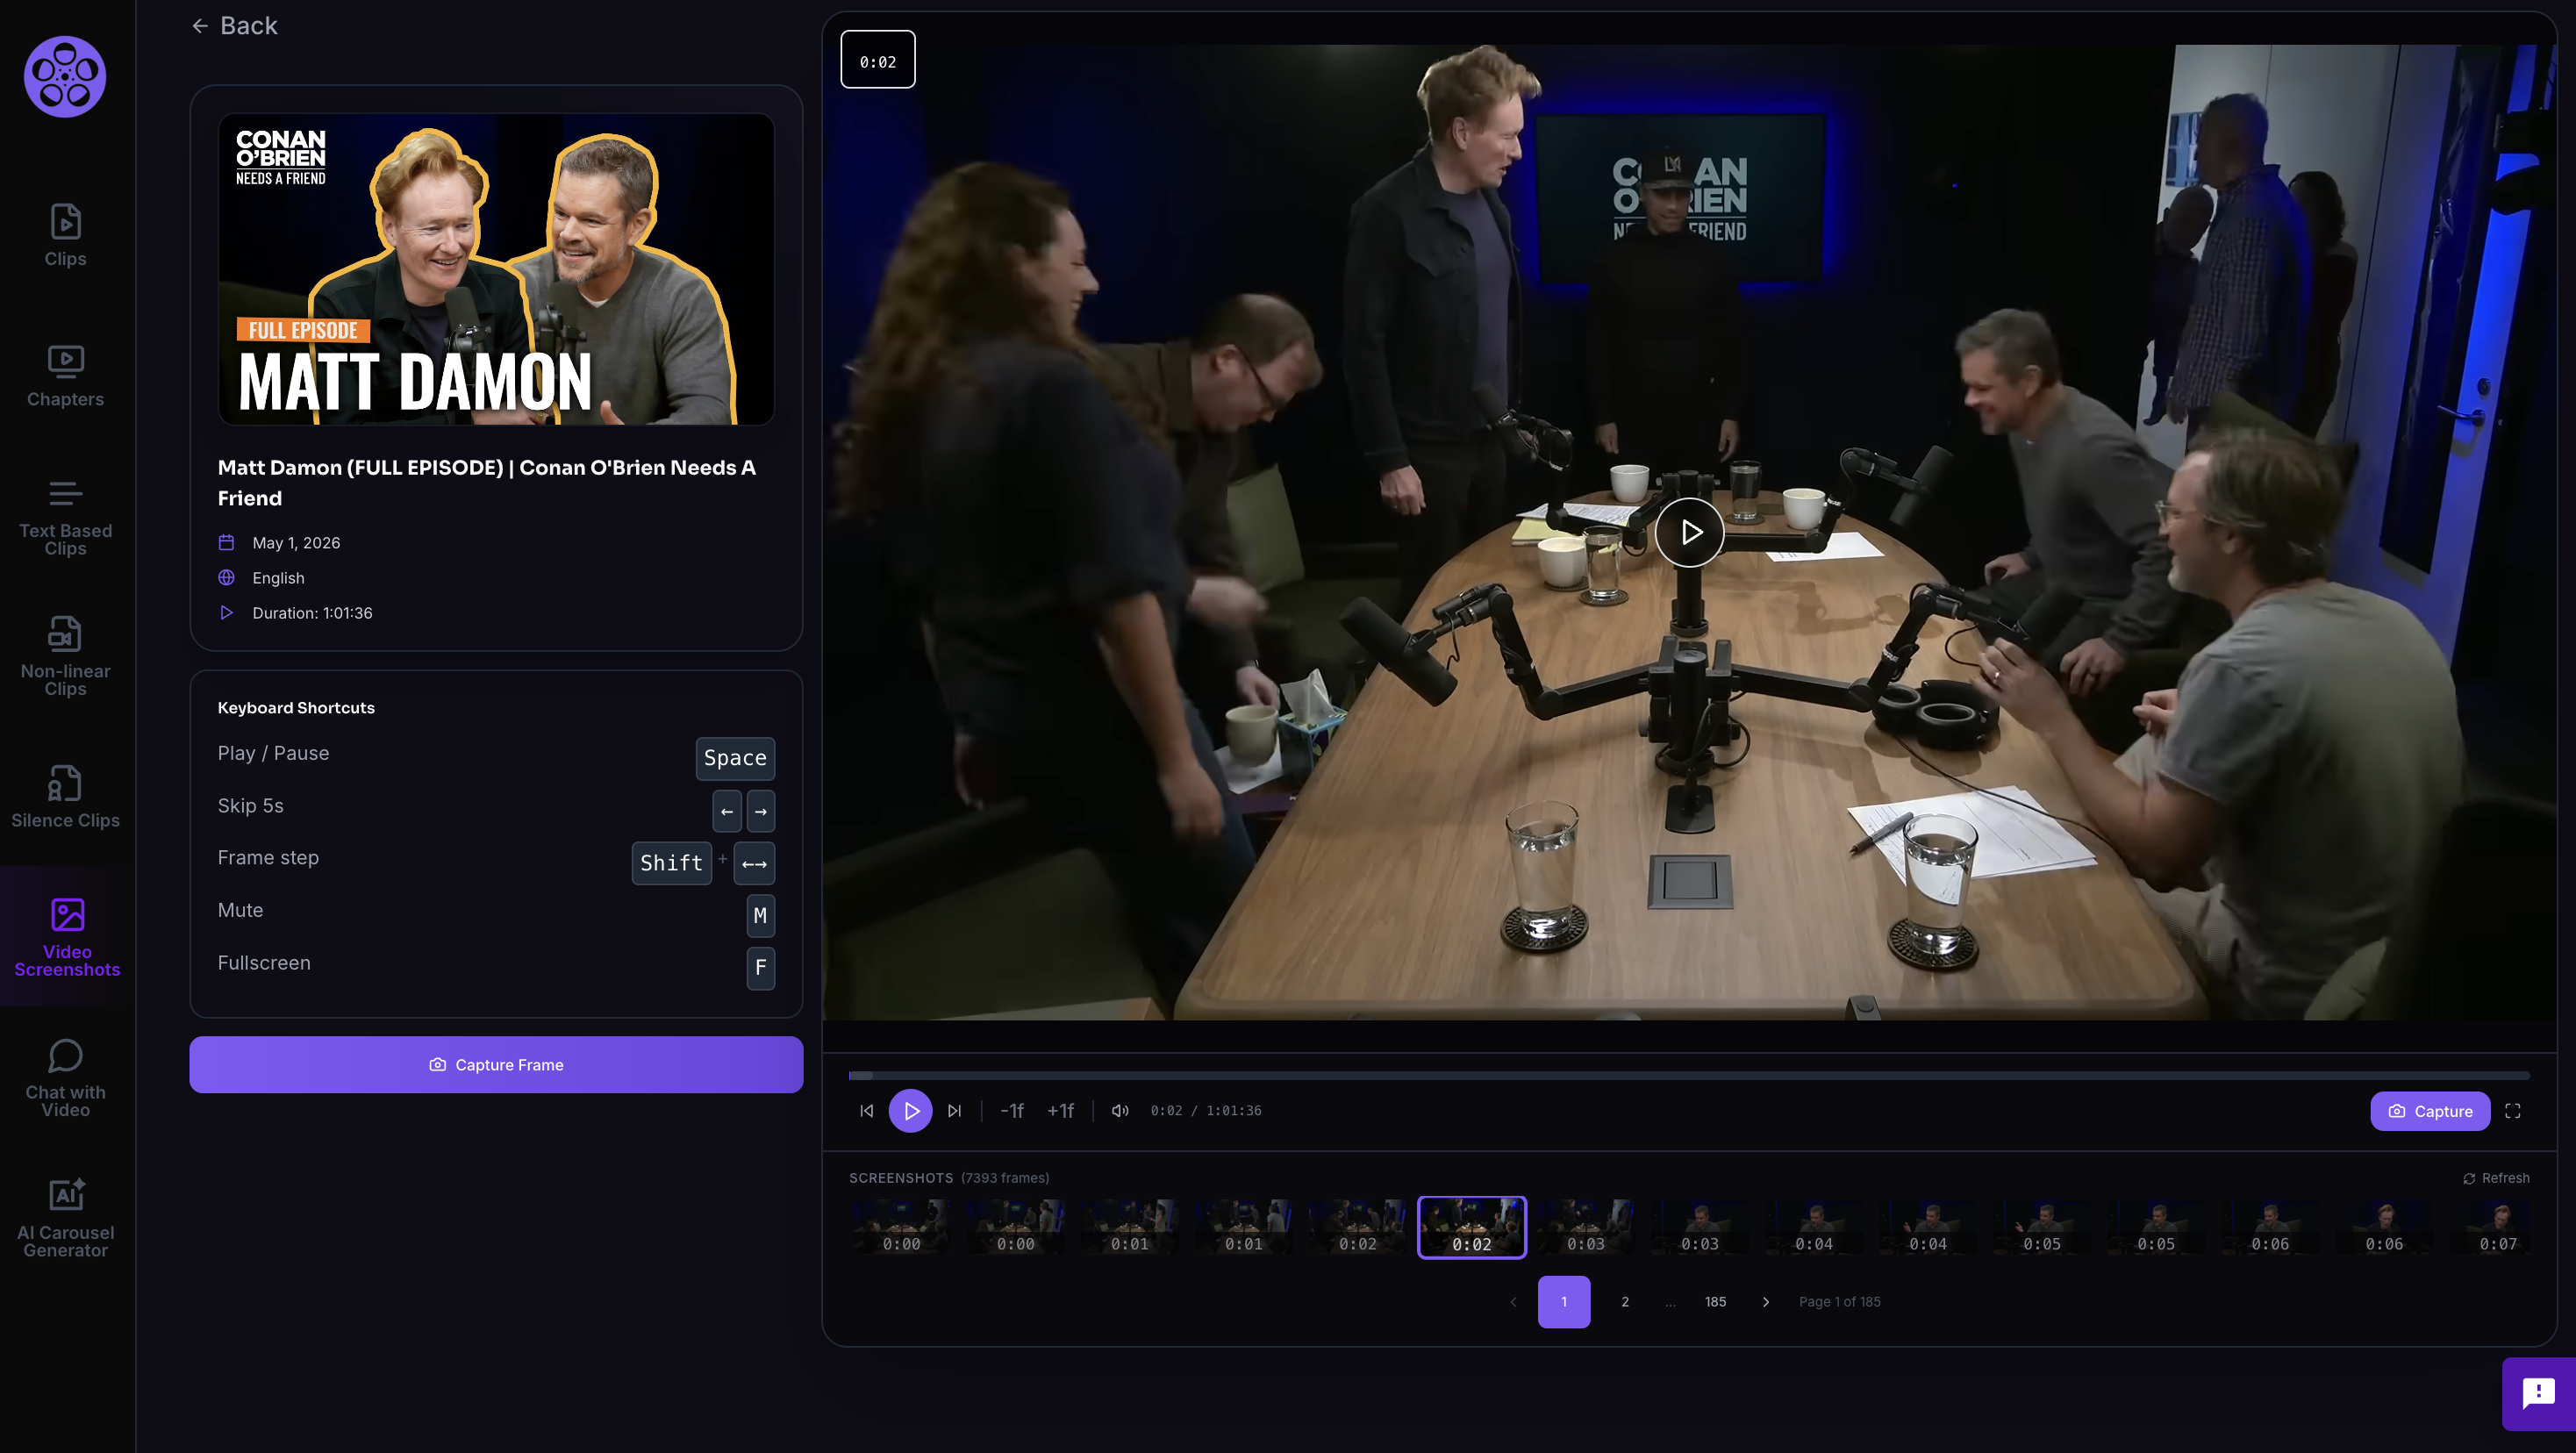
Task: Click the Space shortcut key
Action: coord(735,758)
